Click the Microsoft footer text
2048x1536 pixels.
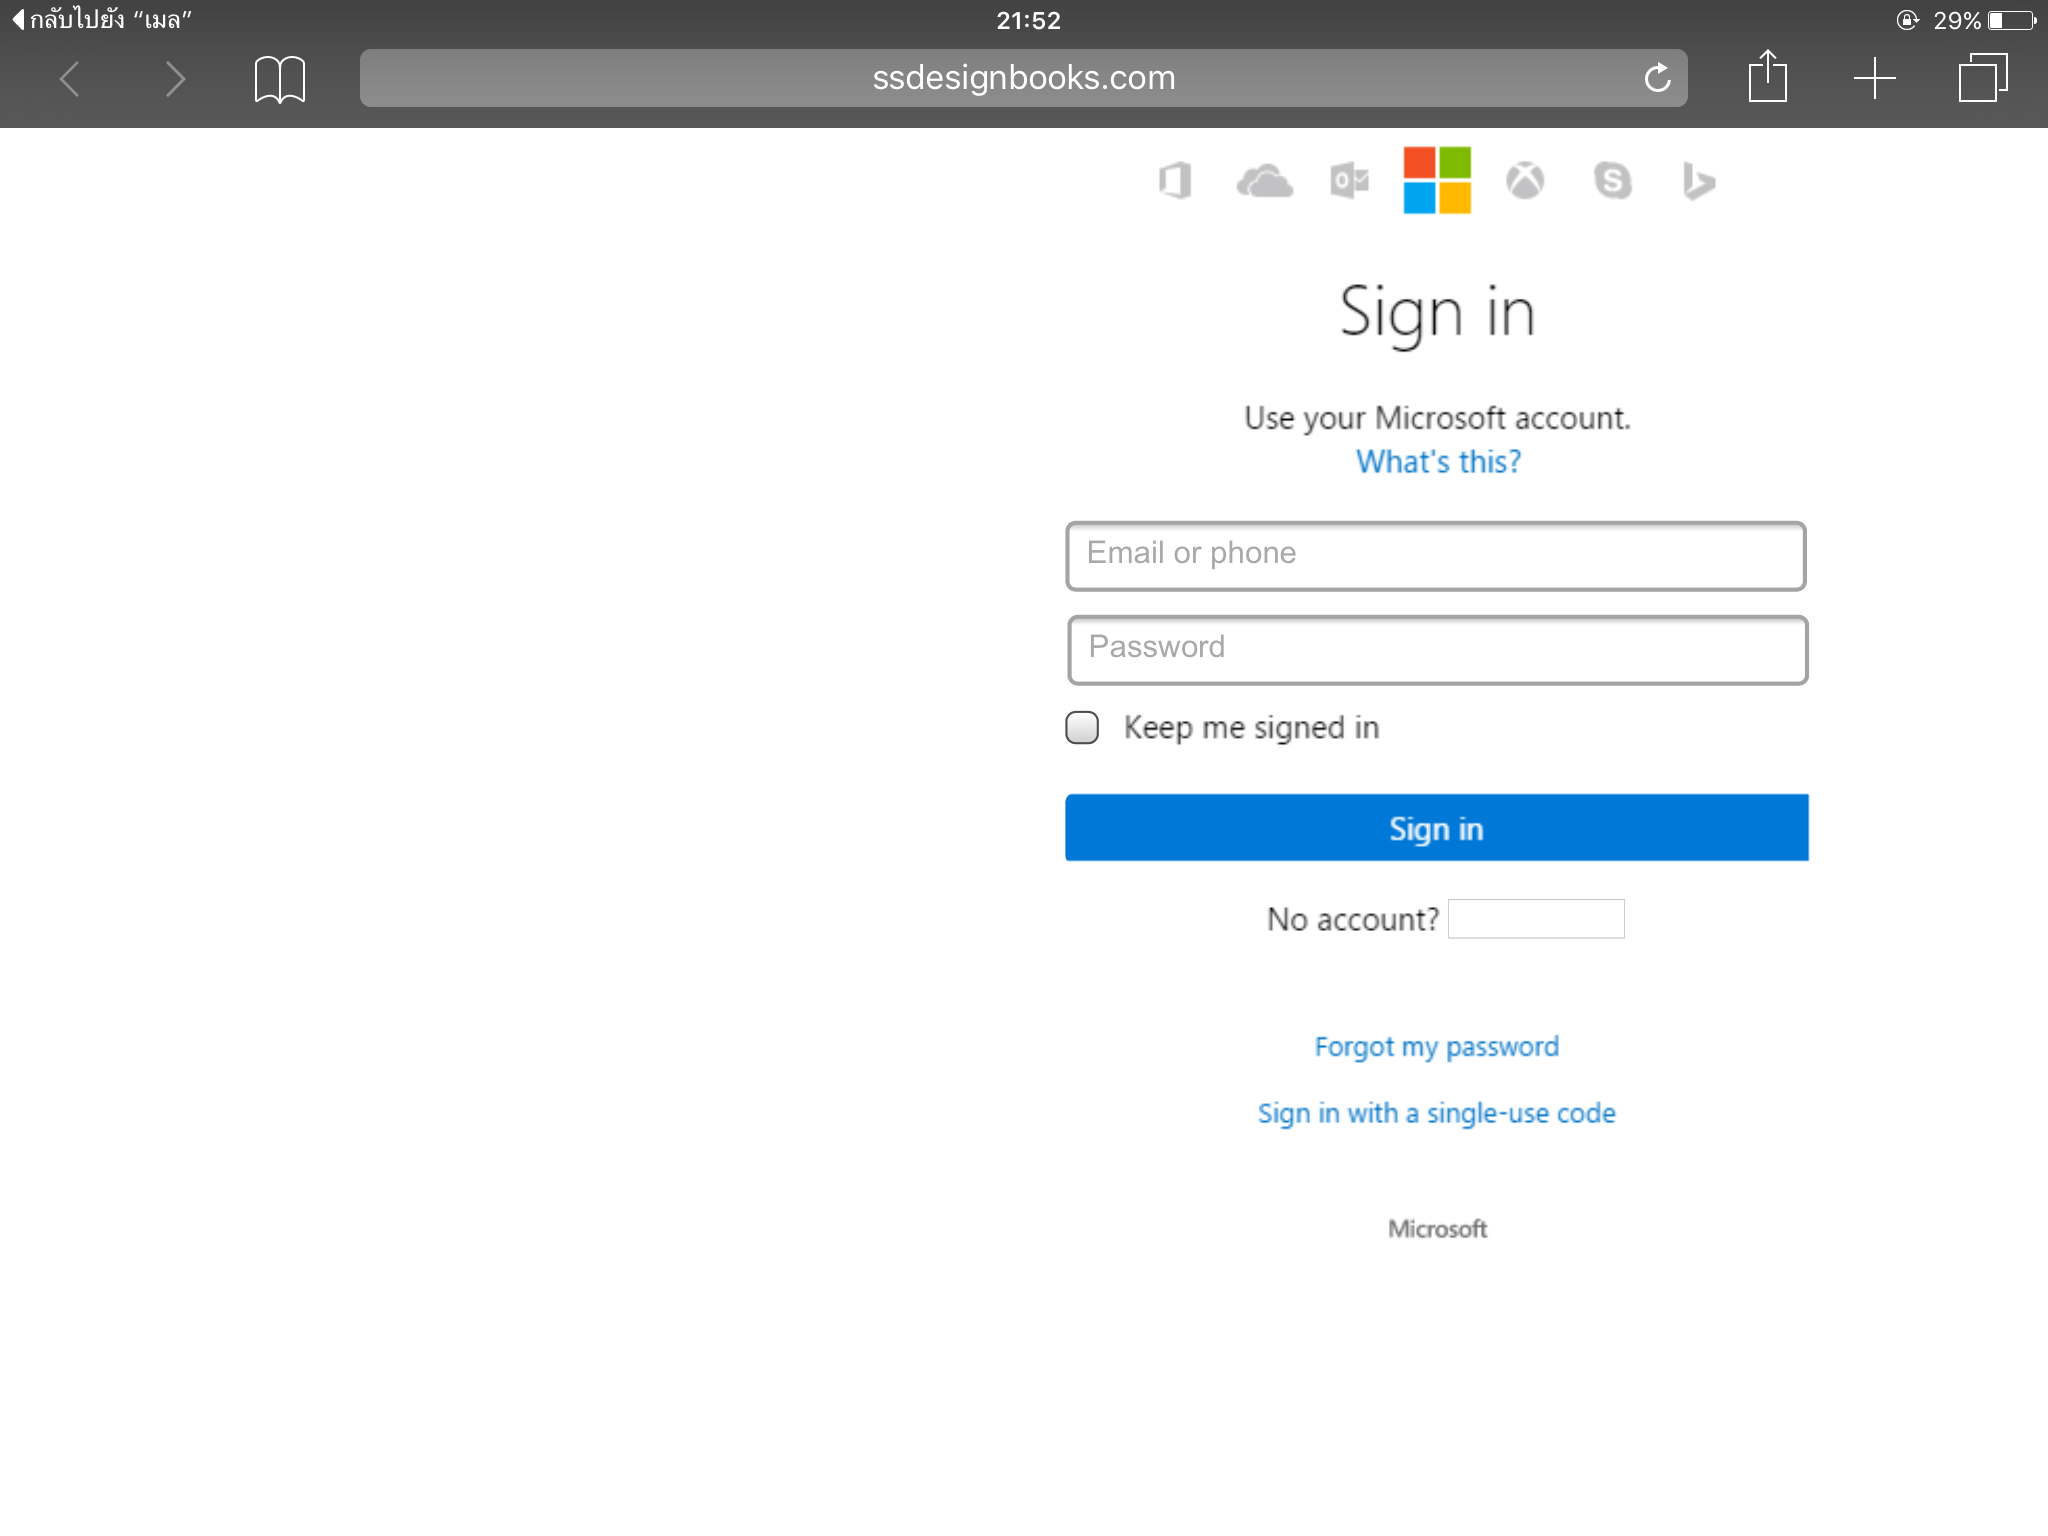(x=1437, y=1229)
